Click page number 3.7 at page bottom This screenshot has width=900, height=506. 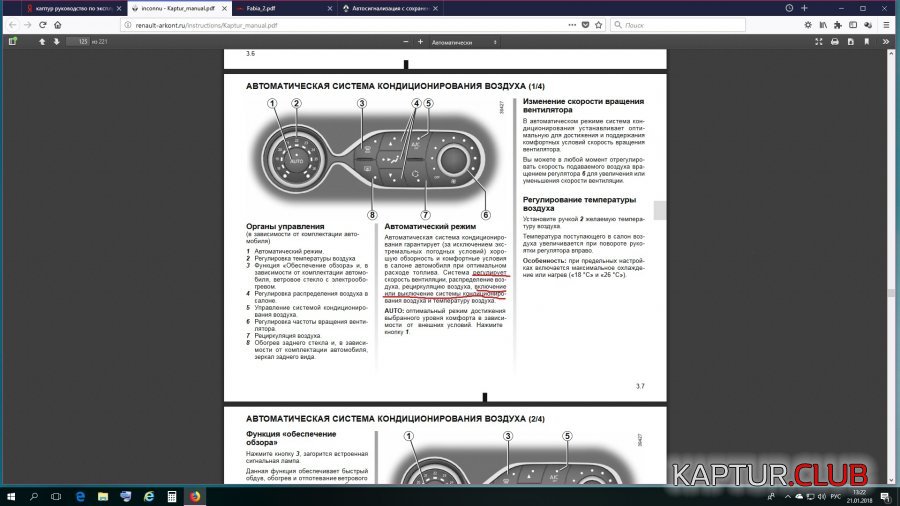640,386
